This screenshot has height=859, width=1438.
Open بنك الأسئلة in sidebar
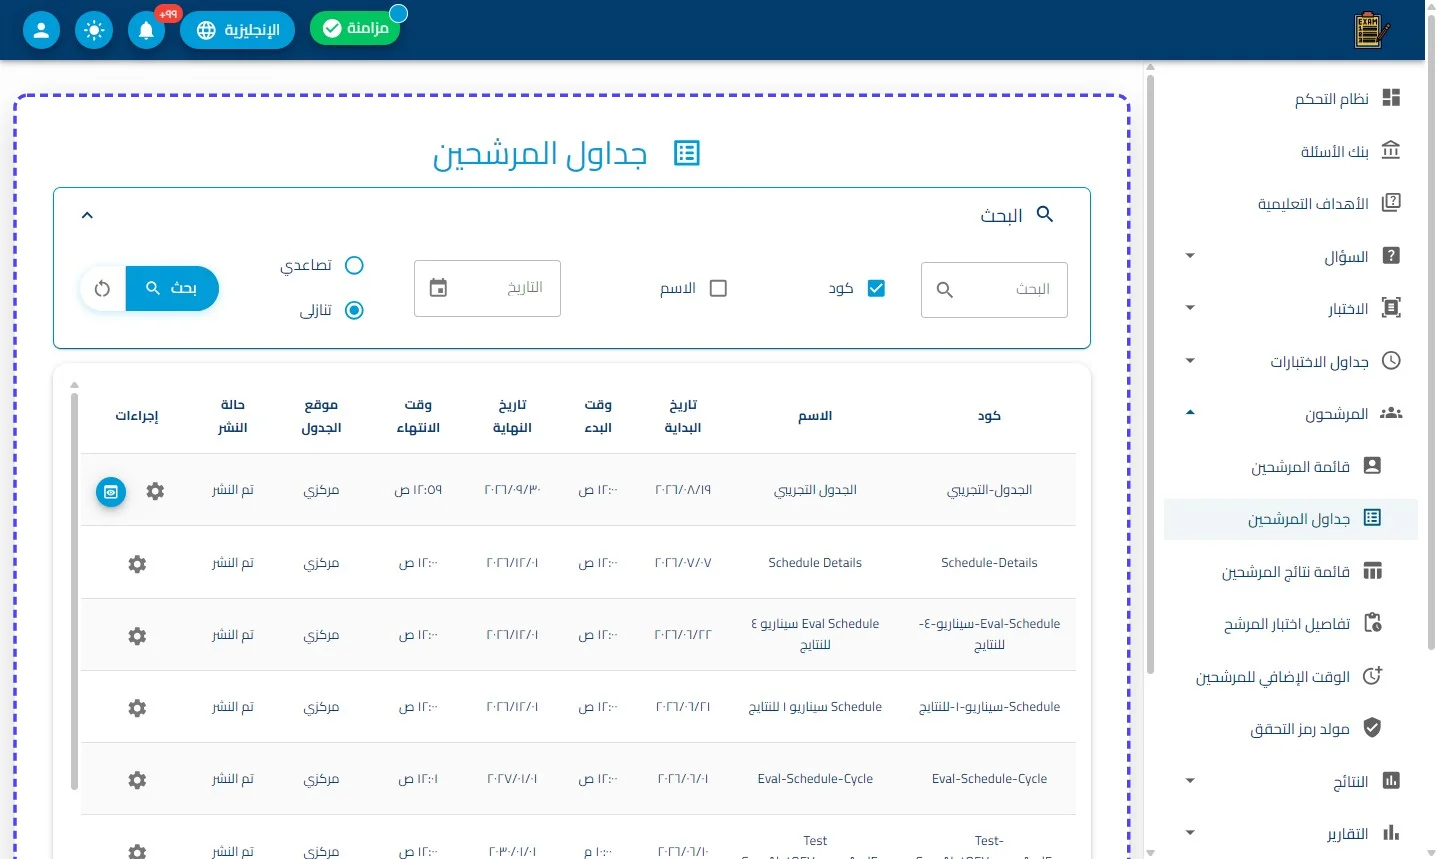1291,151
